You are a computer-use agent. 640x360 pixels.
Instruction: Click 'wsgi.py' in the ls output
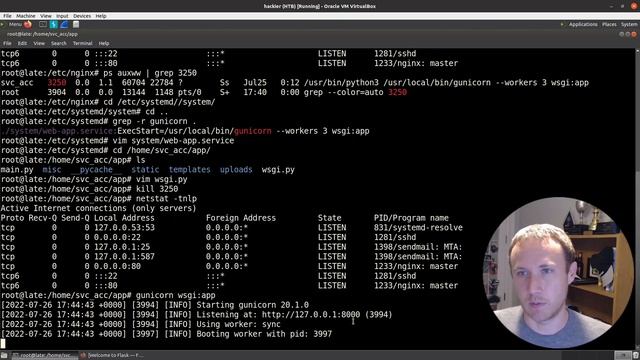[278, 170]
